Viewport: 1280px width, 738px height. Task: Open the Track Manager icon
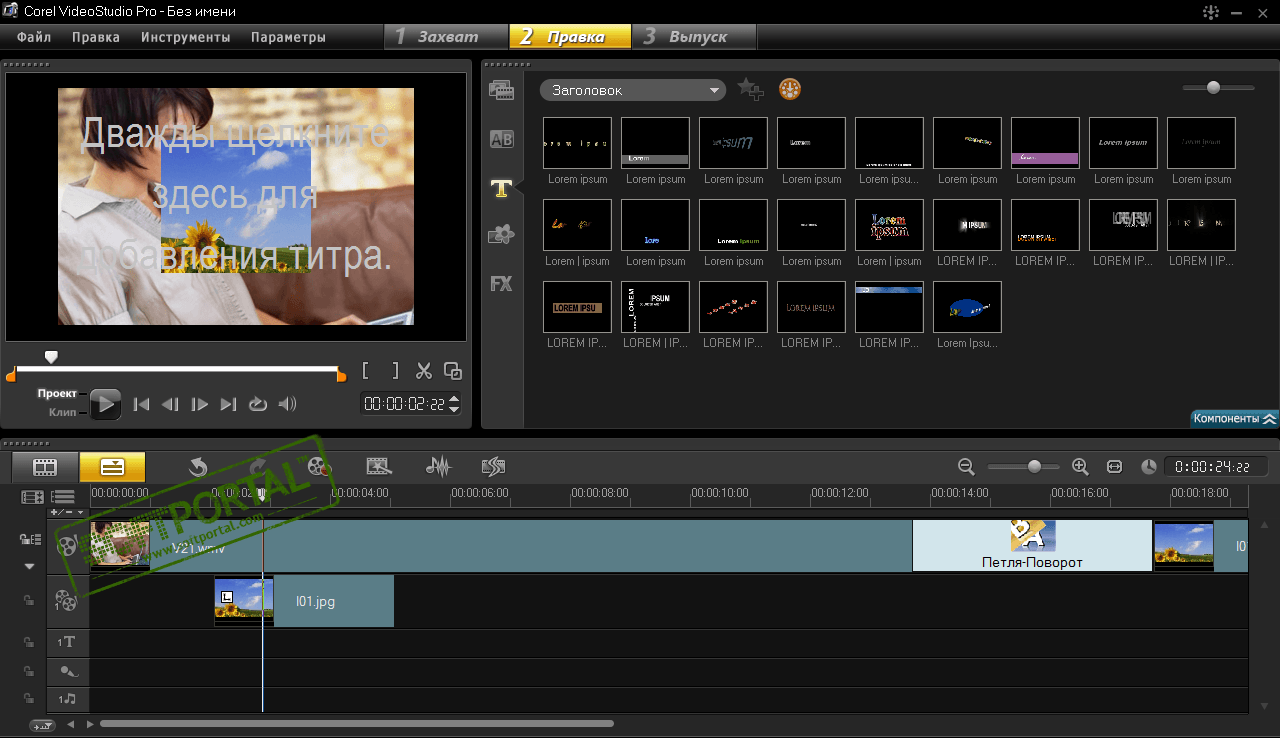[x=63, y=497]
